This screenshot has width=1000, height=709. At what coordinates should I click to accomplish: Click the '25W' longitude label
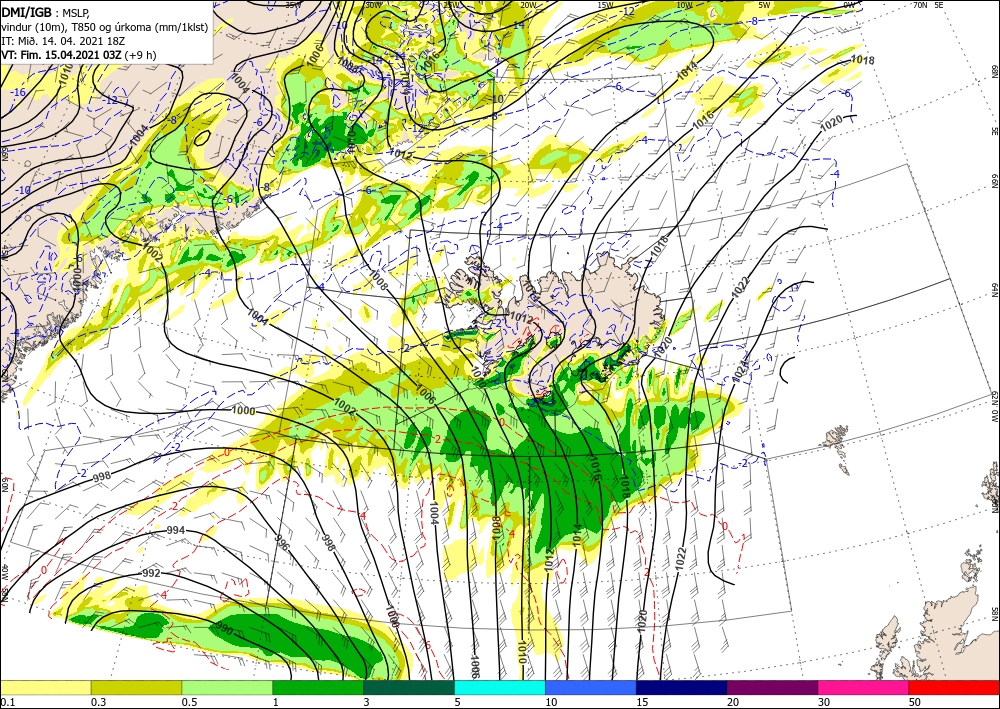pos(451,5)
